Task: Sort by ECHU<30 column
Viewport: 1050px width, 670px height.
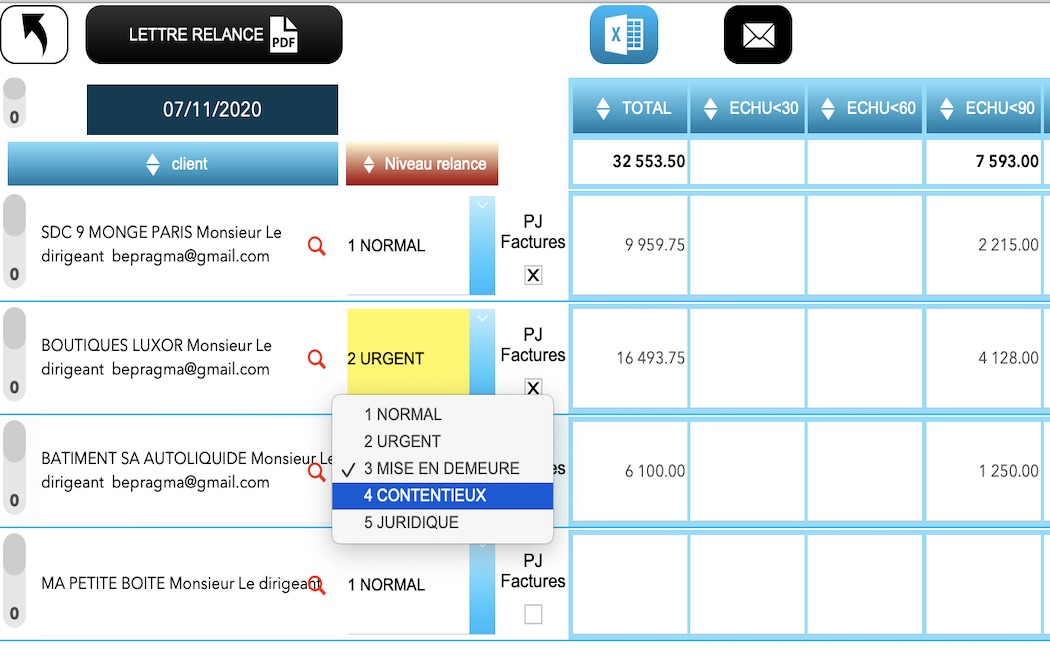Action: click(747, 108)
